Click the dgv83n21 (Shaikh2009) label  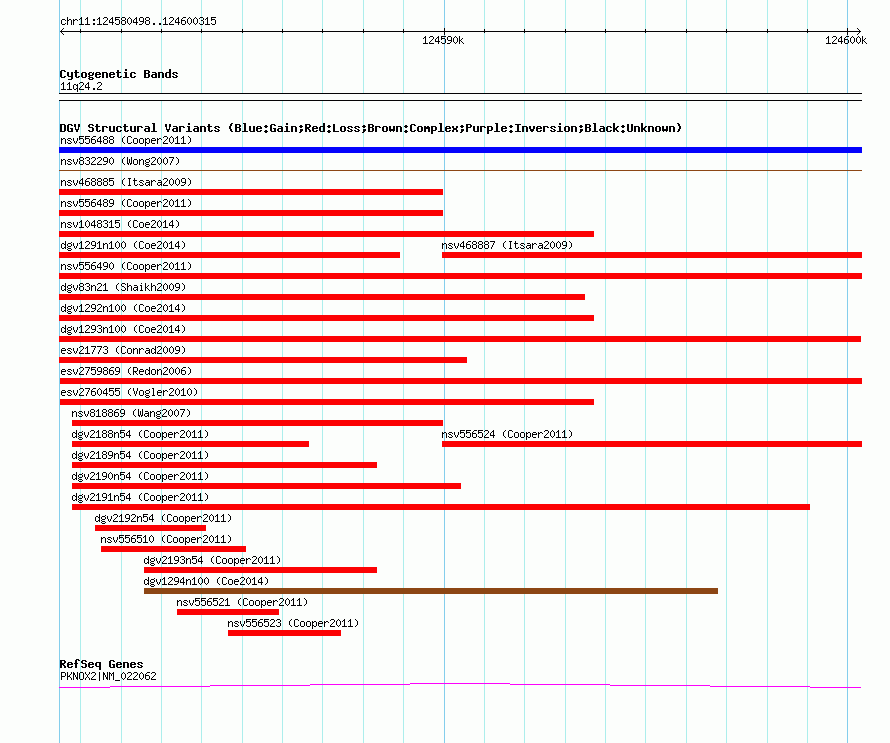point(123,287)
